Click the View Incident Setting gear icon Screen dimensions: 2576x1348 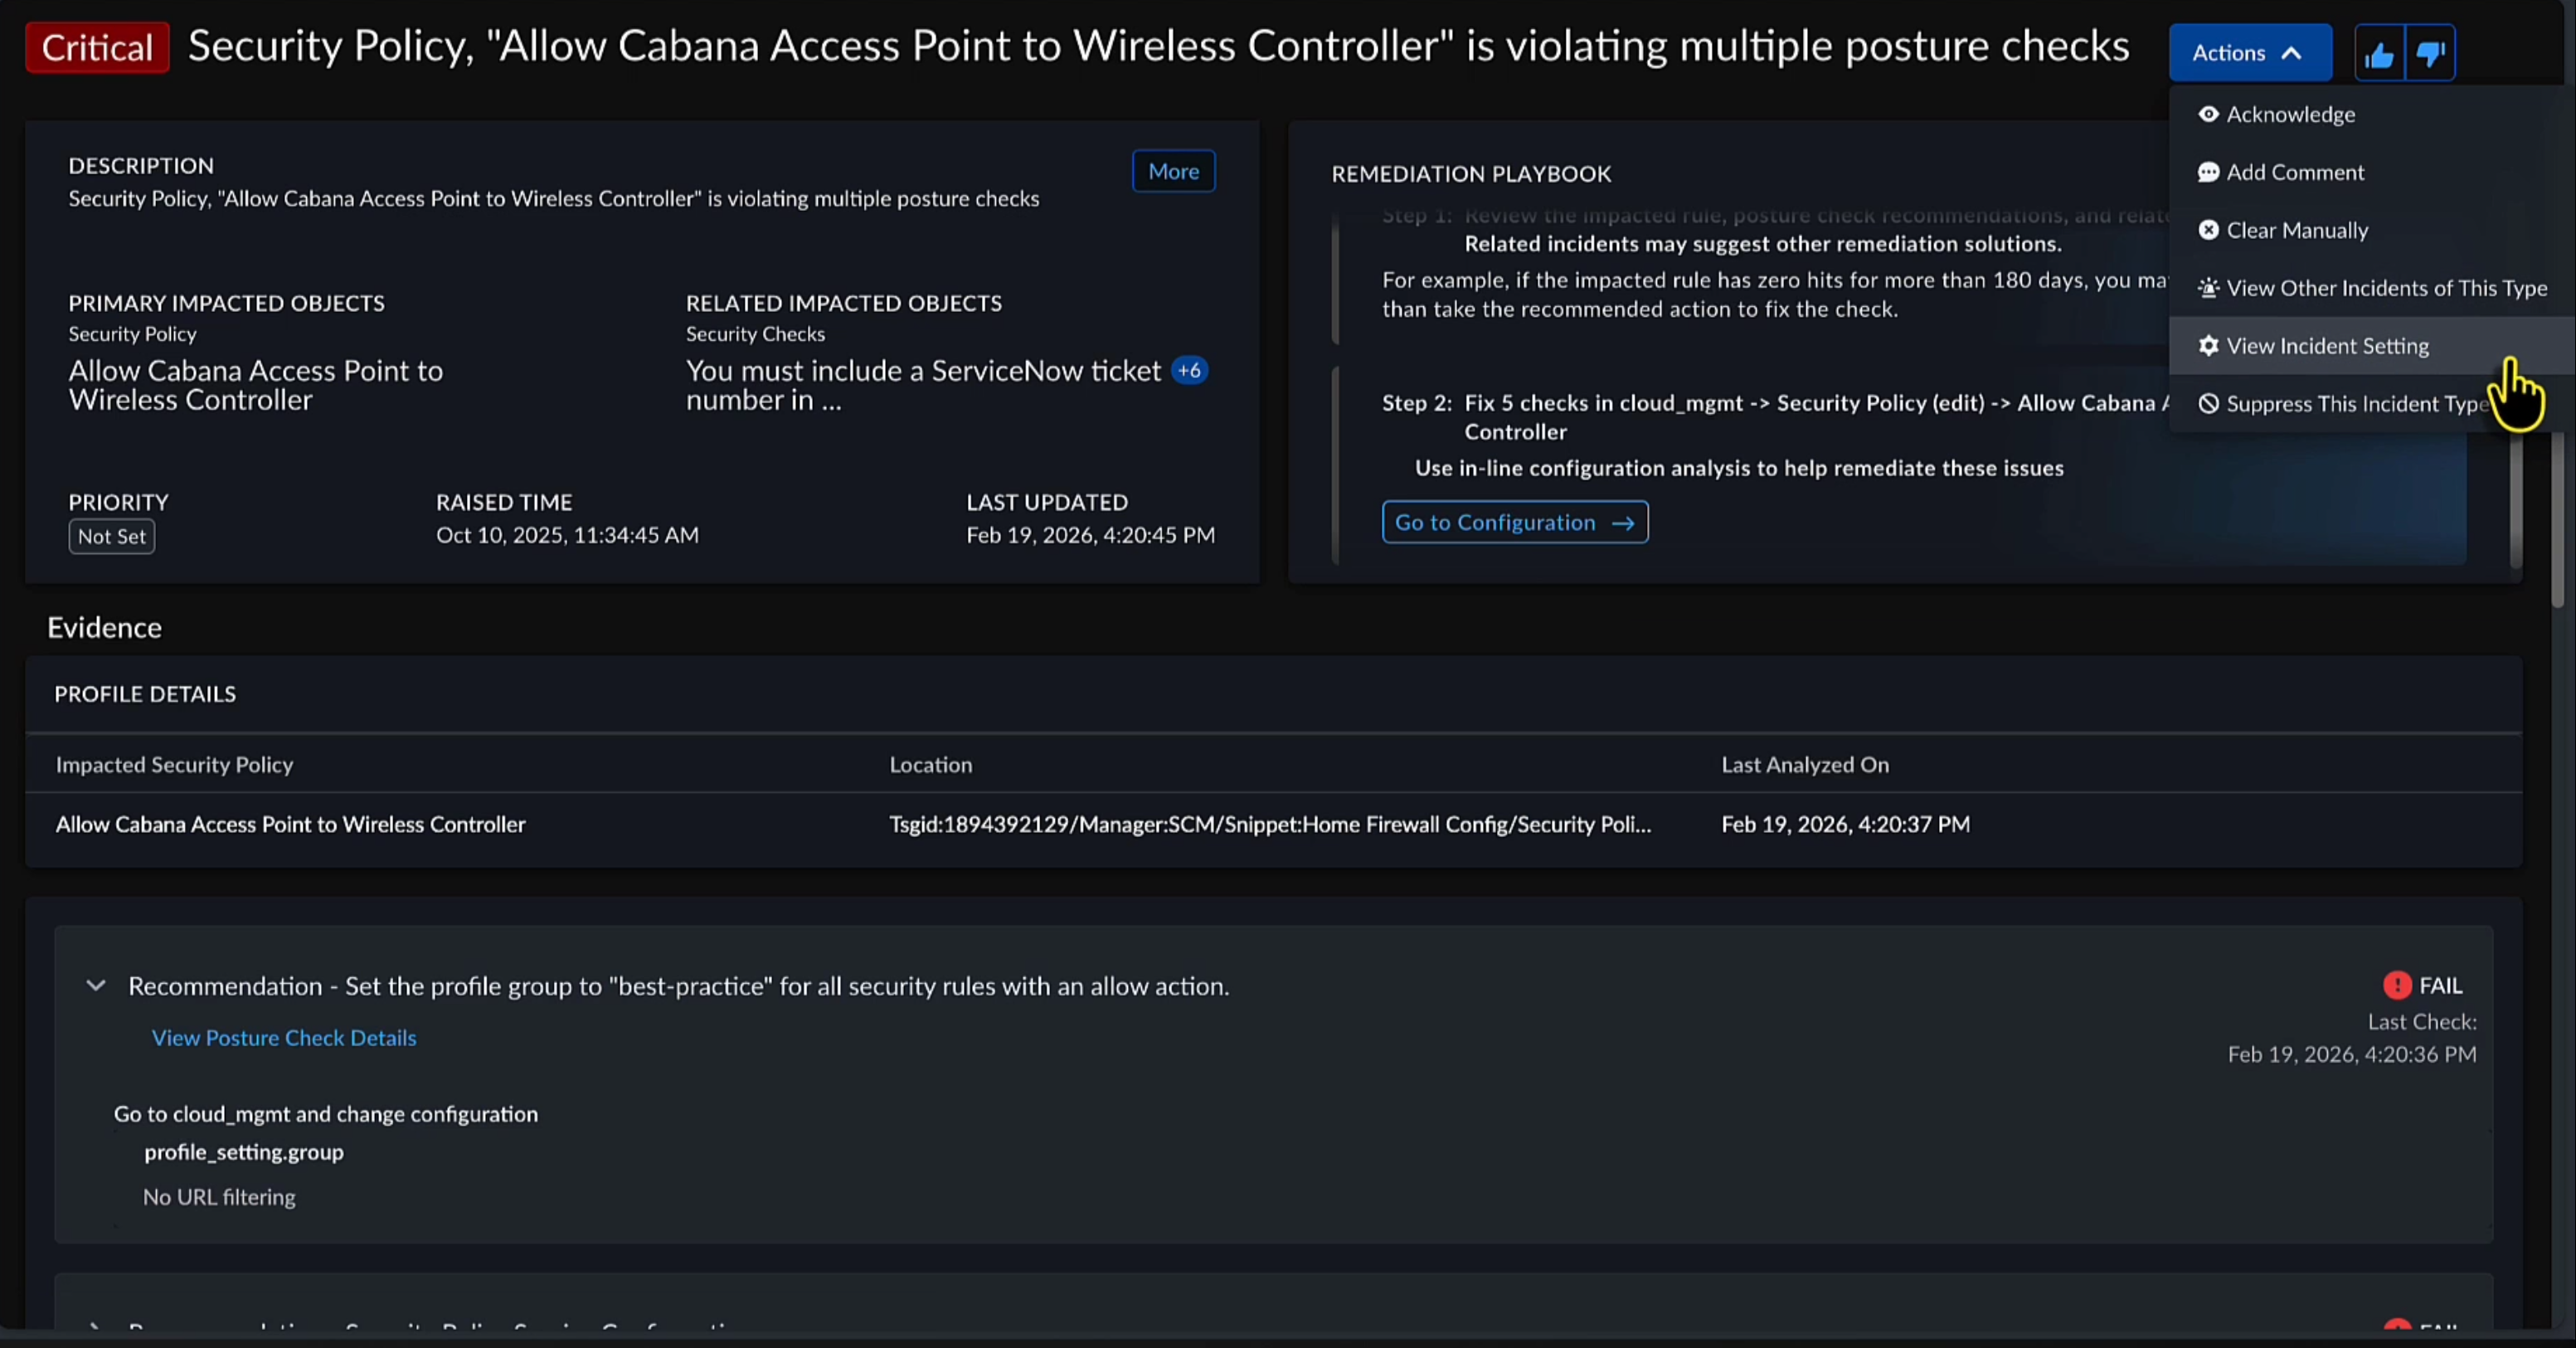point(2208,346)
